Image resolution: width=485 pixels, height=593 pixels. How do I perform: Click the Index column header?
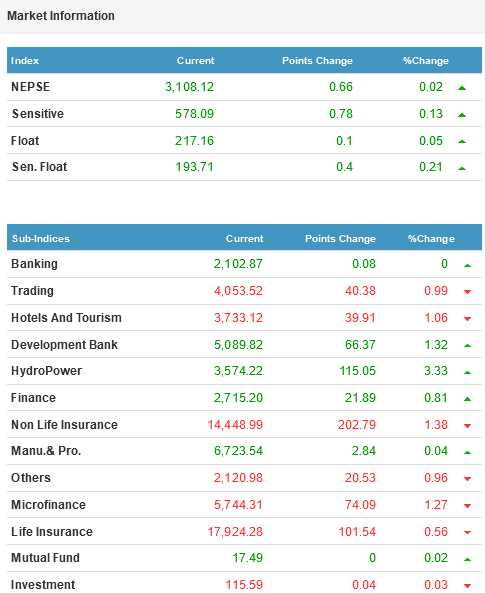click(x=25, y=61)
